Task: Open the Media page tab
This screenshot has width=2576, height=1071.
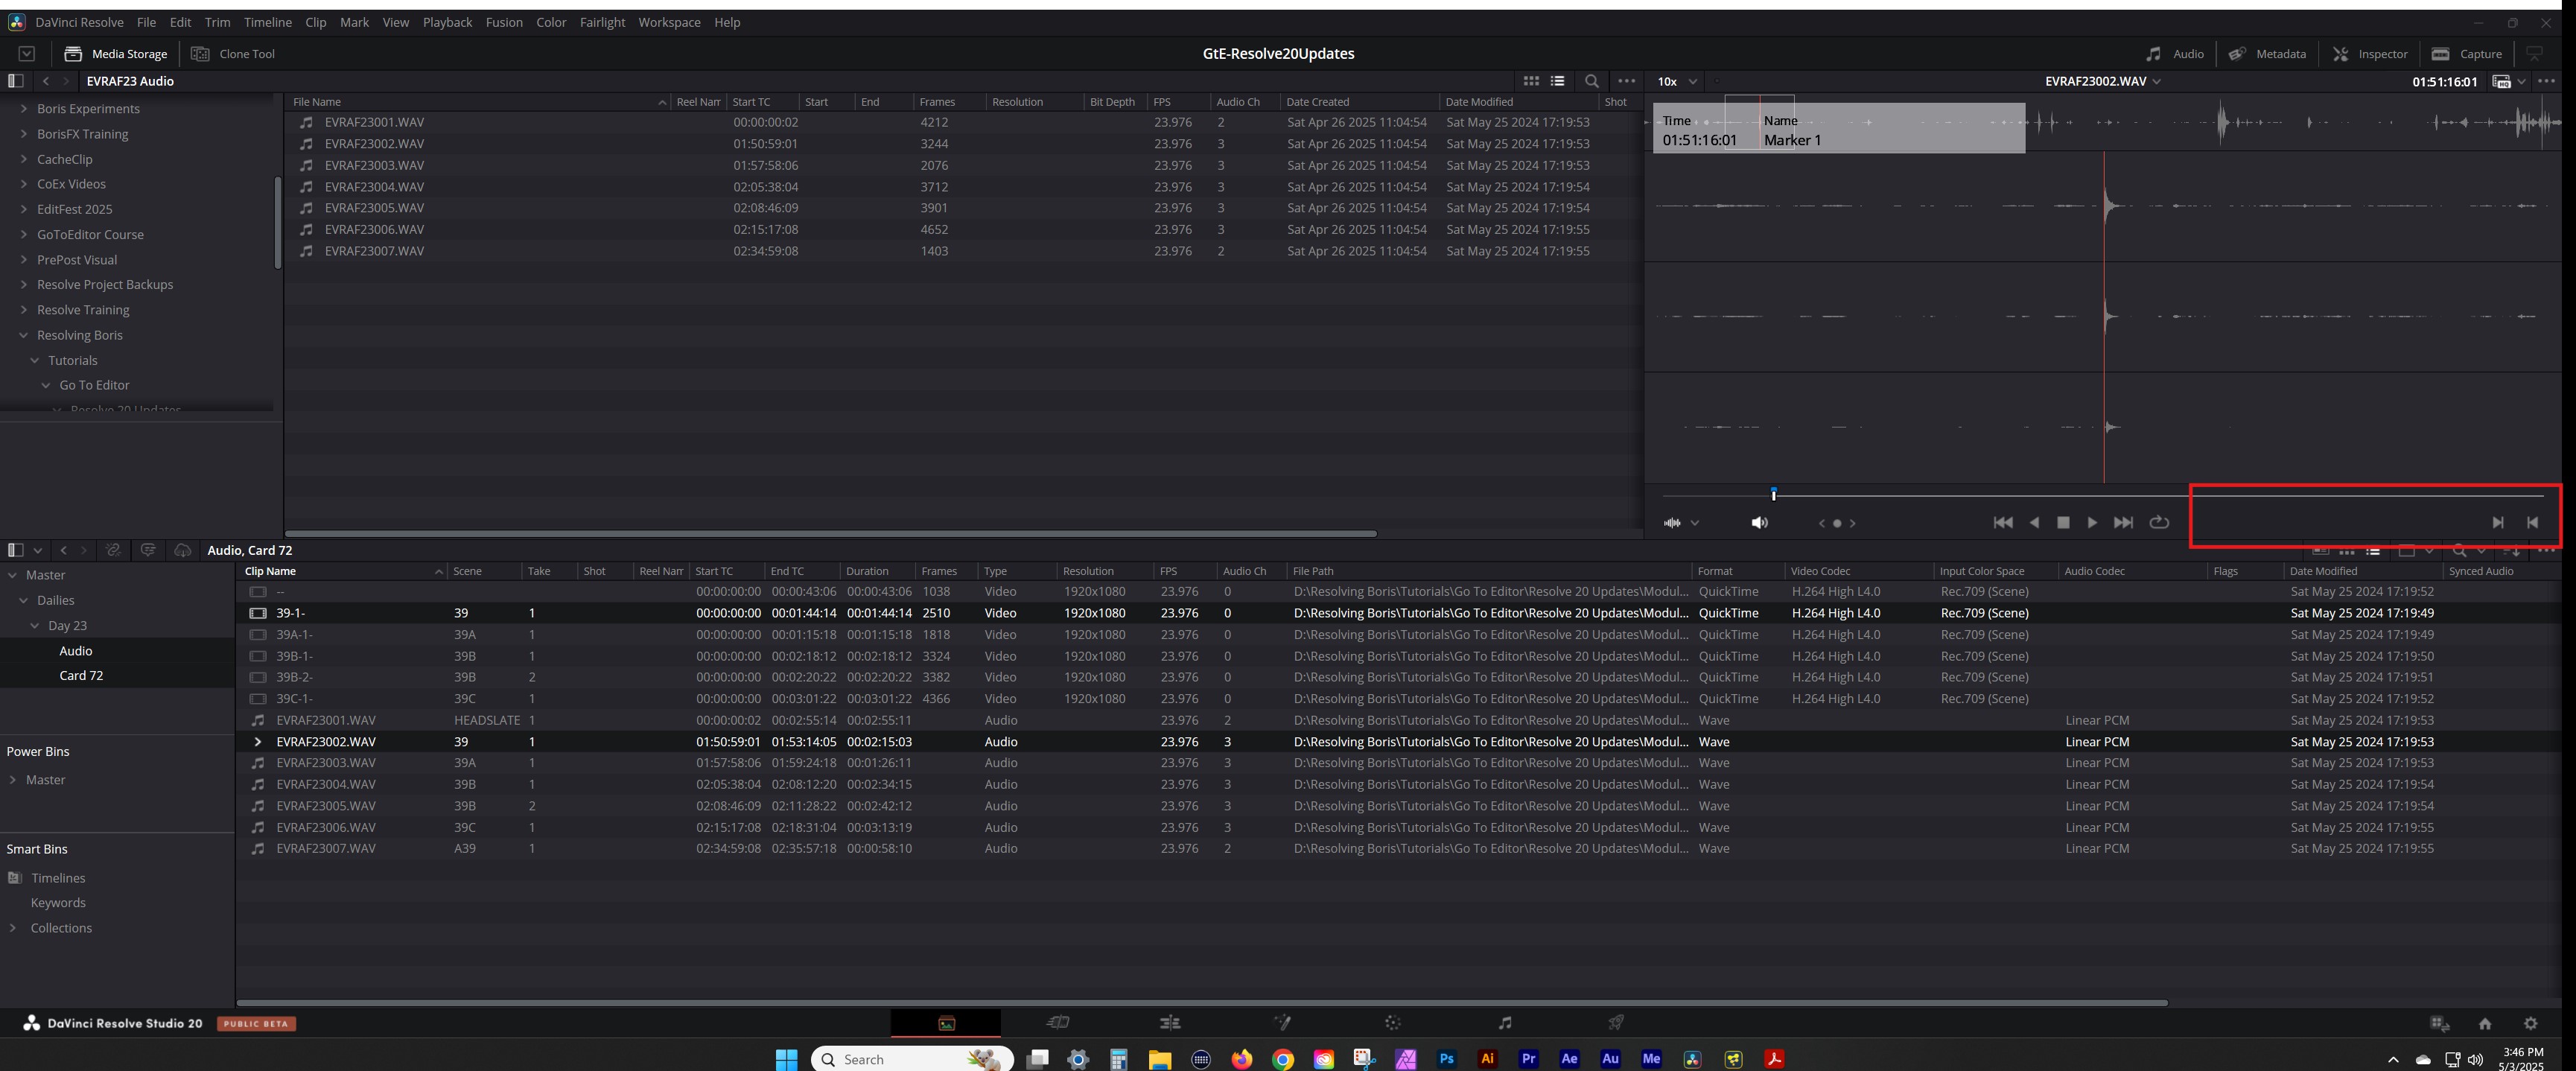Action: coord(946,1023)
